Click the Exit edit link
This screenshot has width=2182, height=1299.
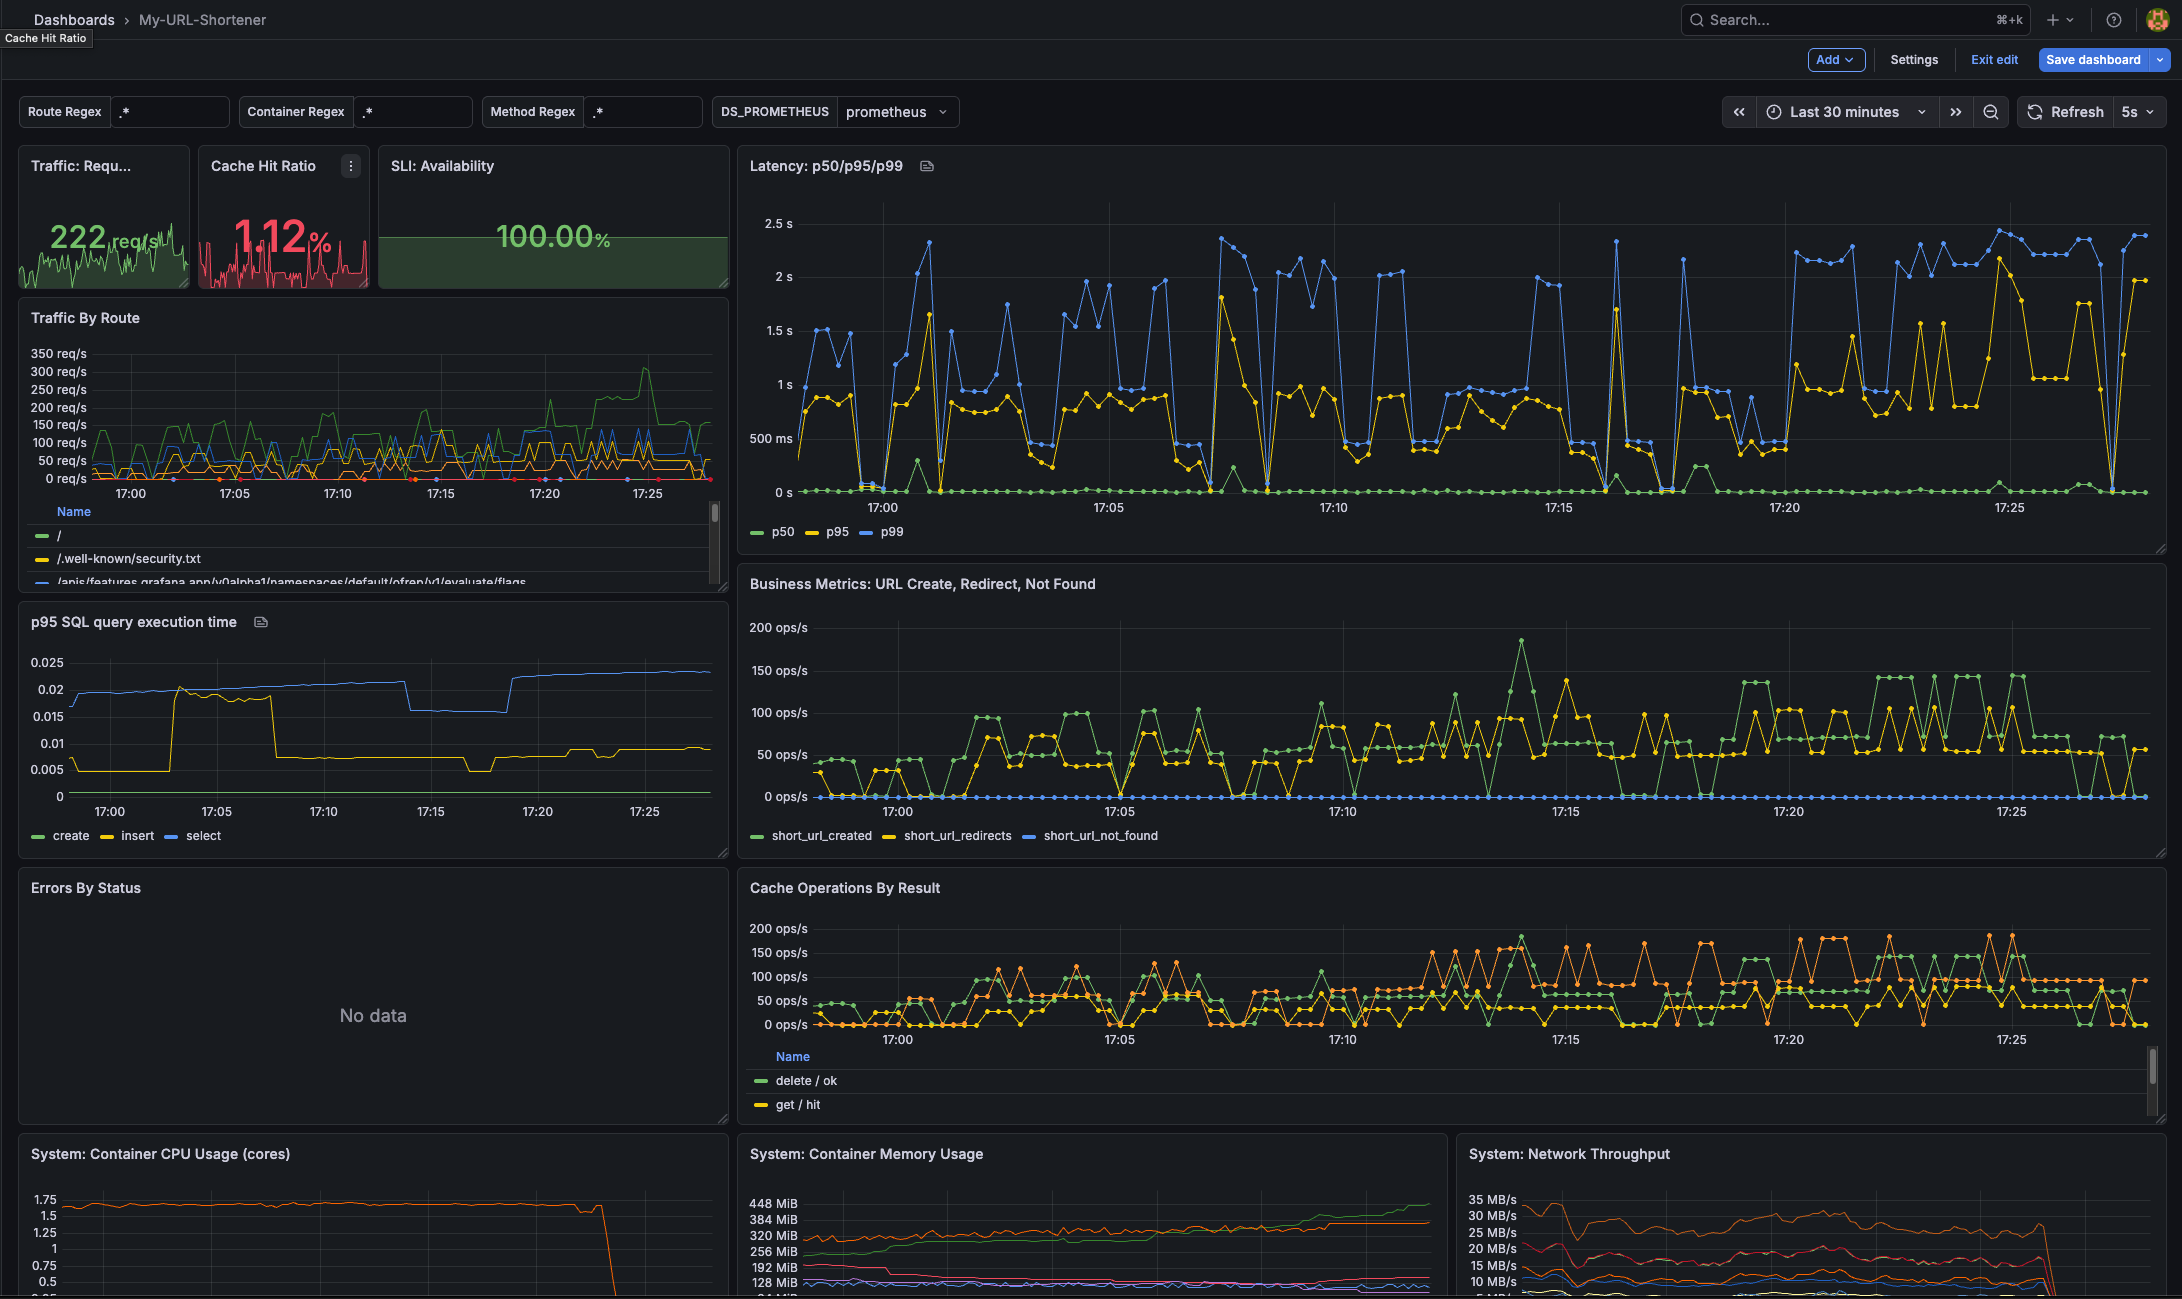tap(1994, 60)
